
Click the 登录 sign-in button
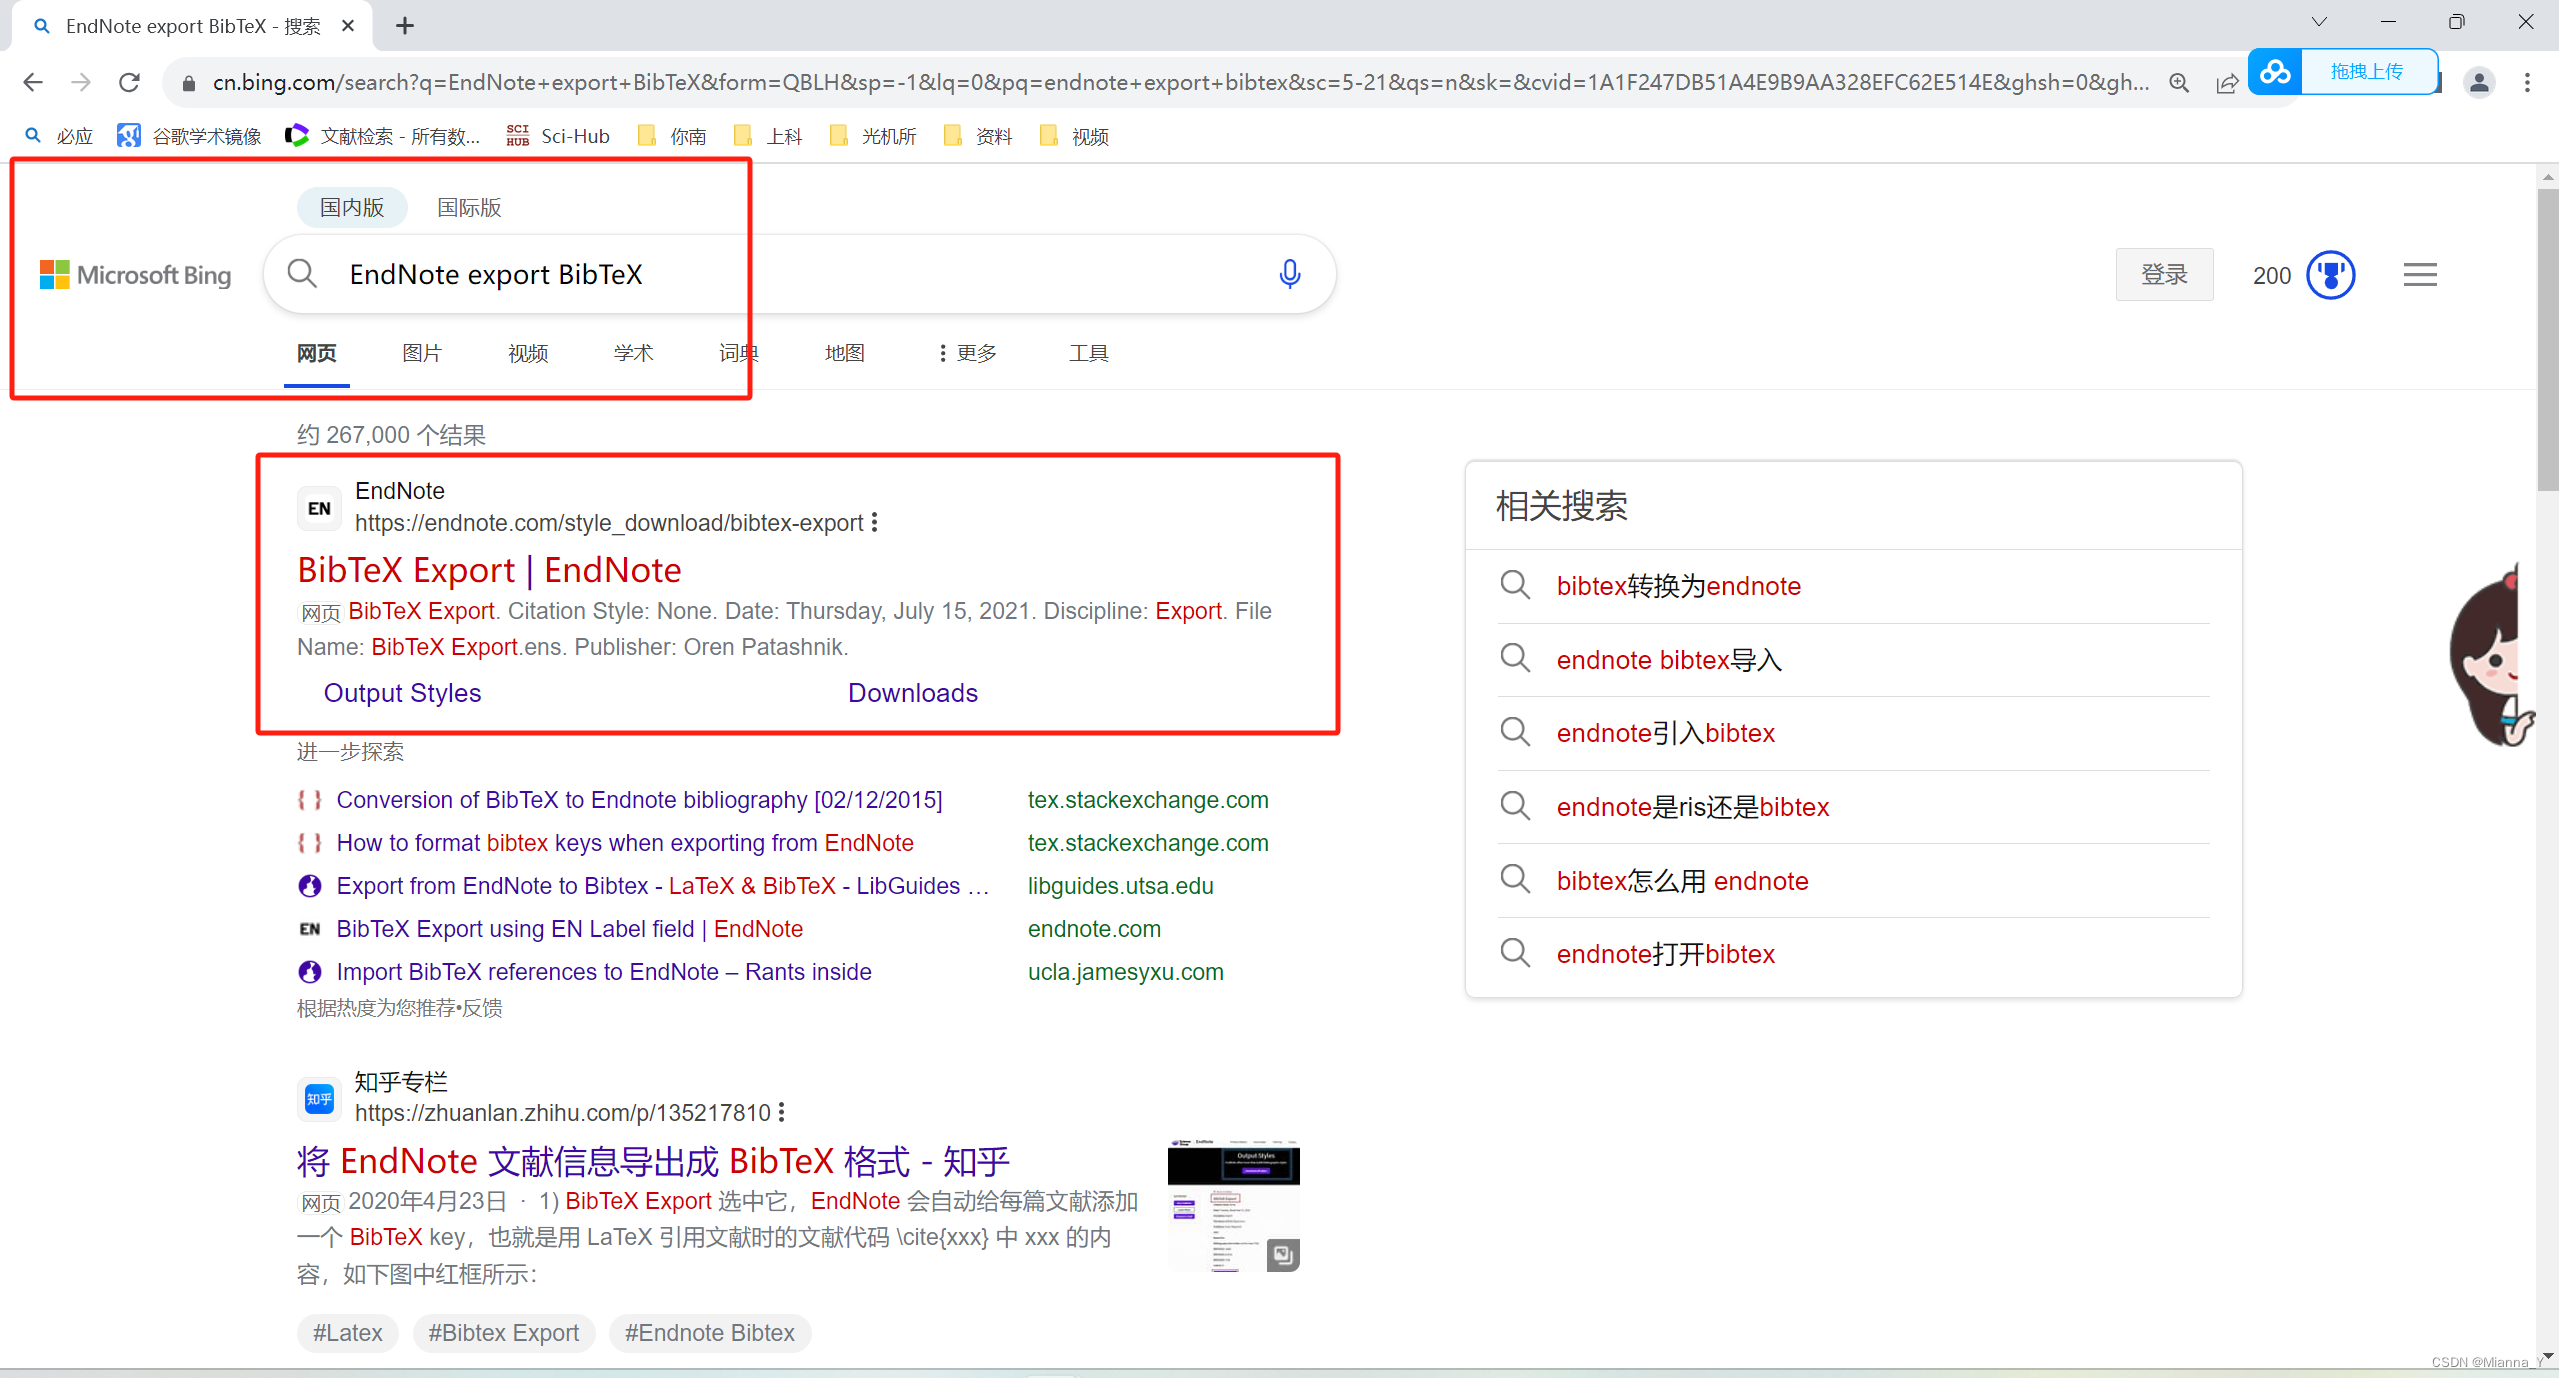(x=2164, y=275)
